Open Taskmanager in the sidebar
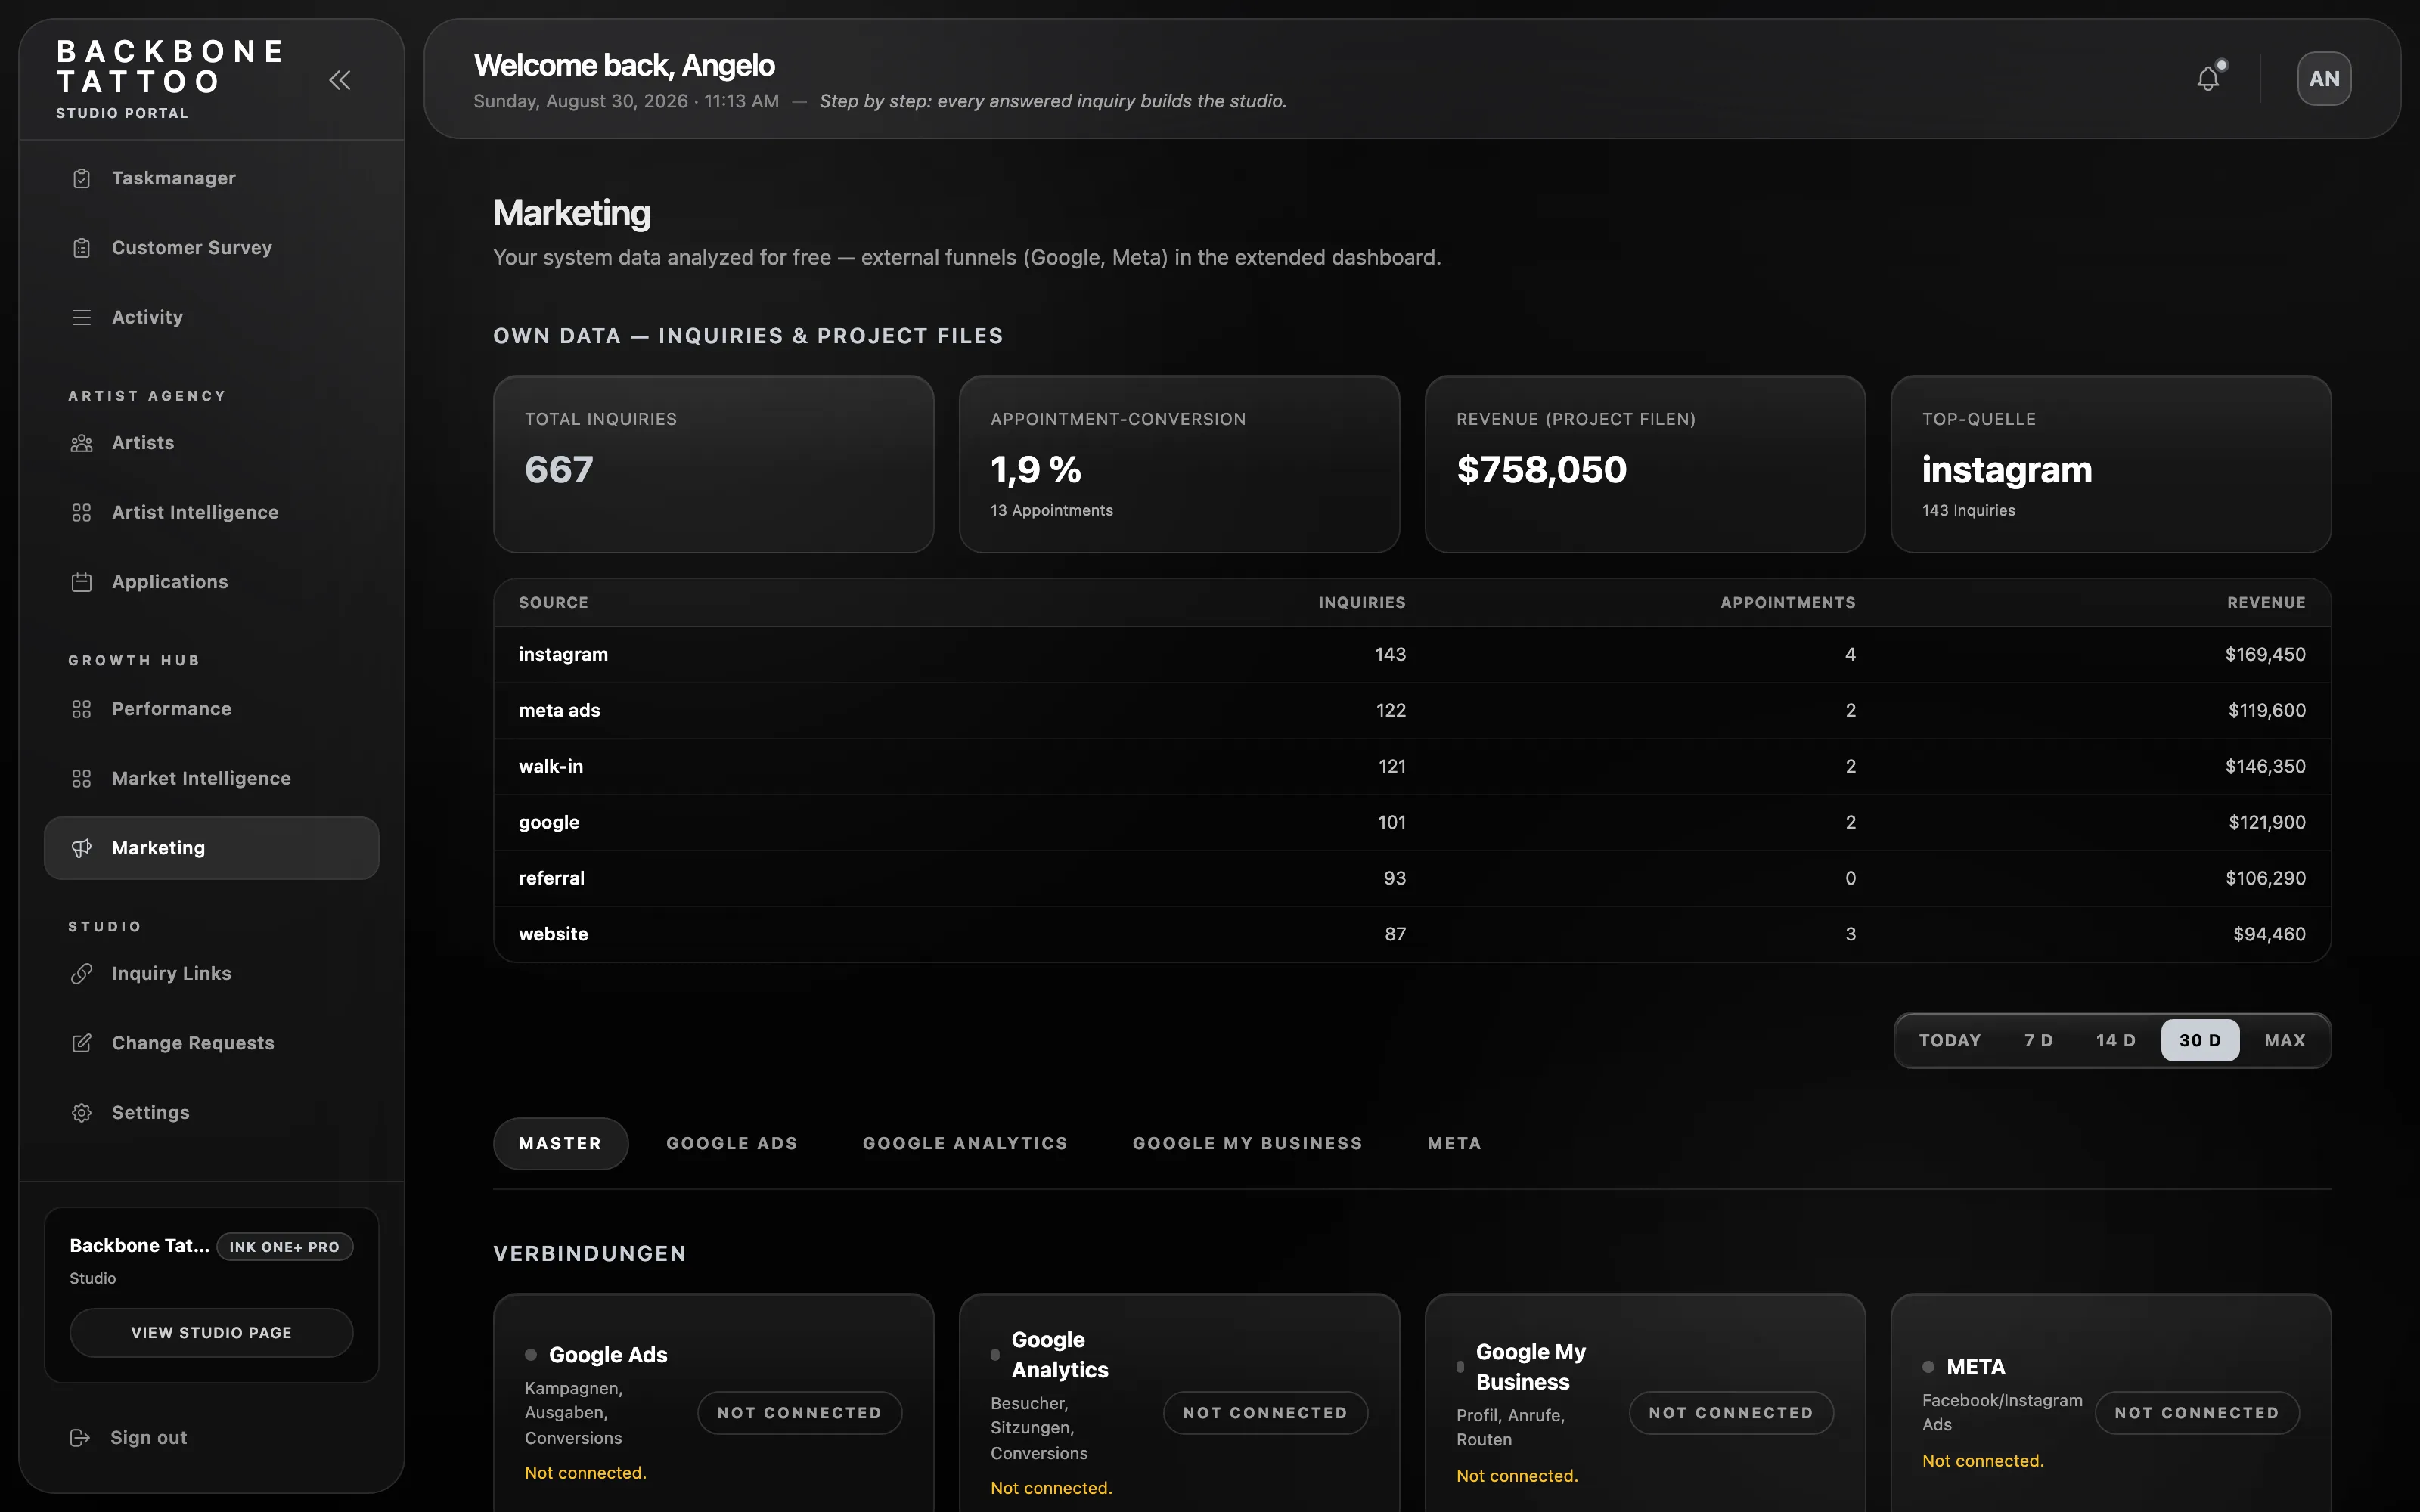The image size is (2420, 1512). (x=212, y=178)
